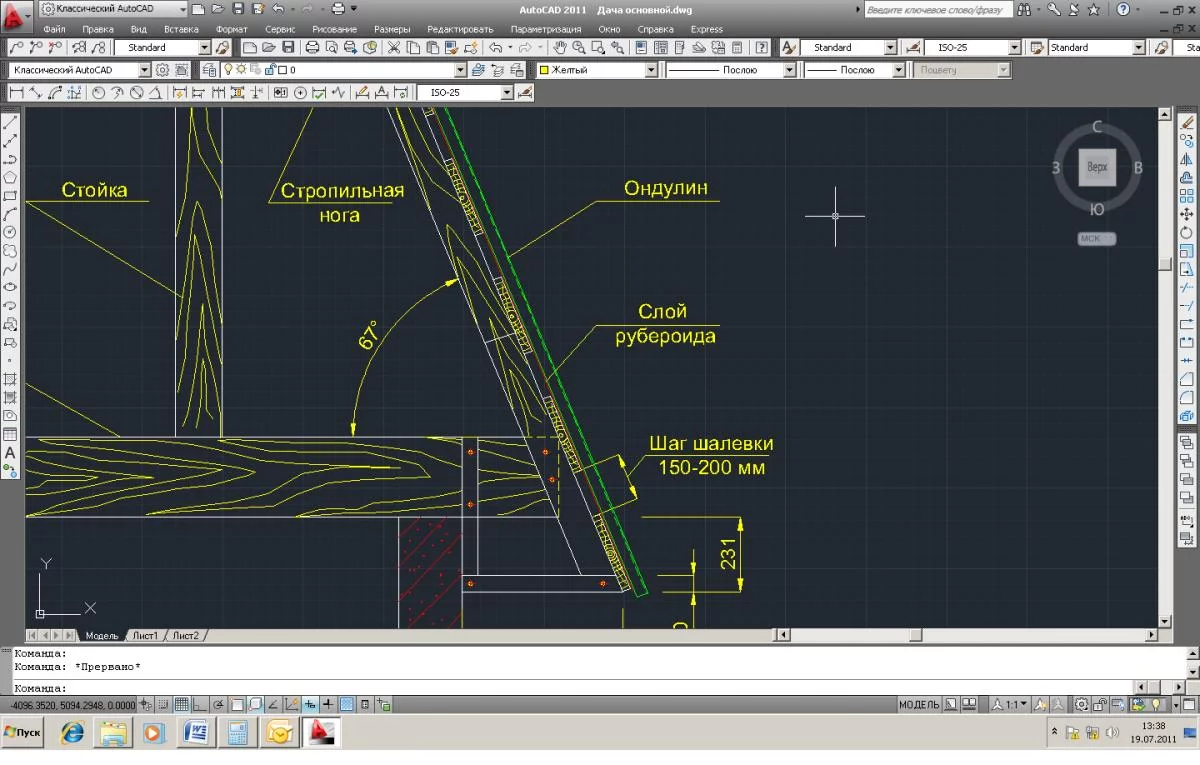Select the Linear dimension tool
Image resolution: width=1200 pixels, height=765 pixels.
point(16,93)
